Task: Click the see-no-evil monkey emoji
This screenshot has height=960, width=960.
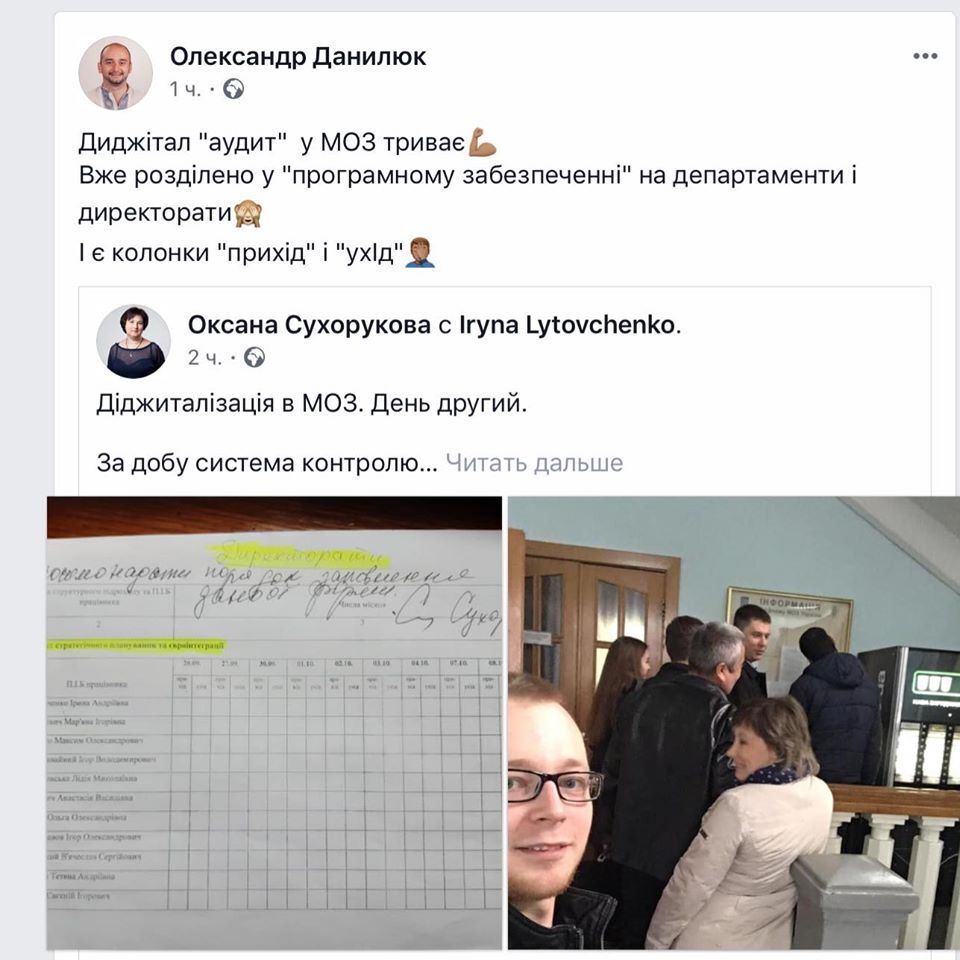Action: pyautogui.click(x=248, y=213)
